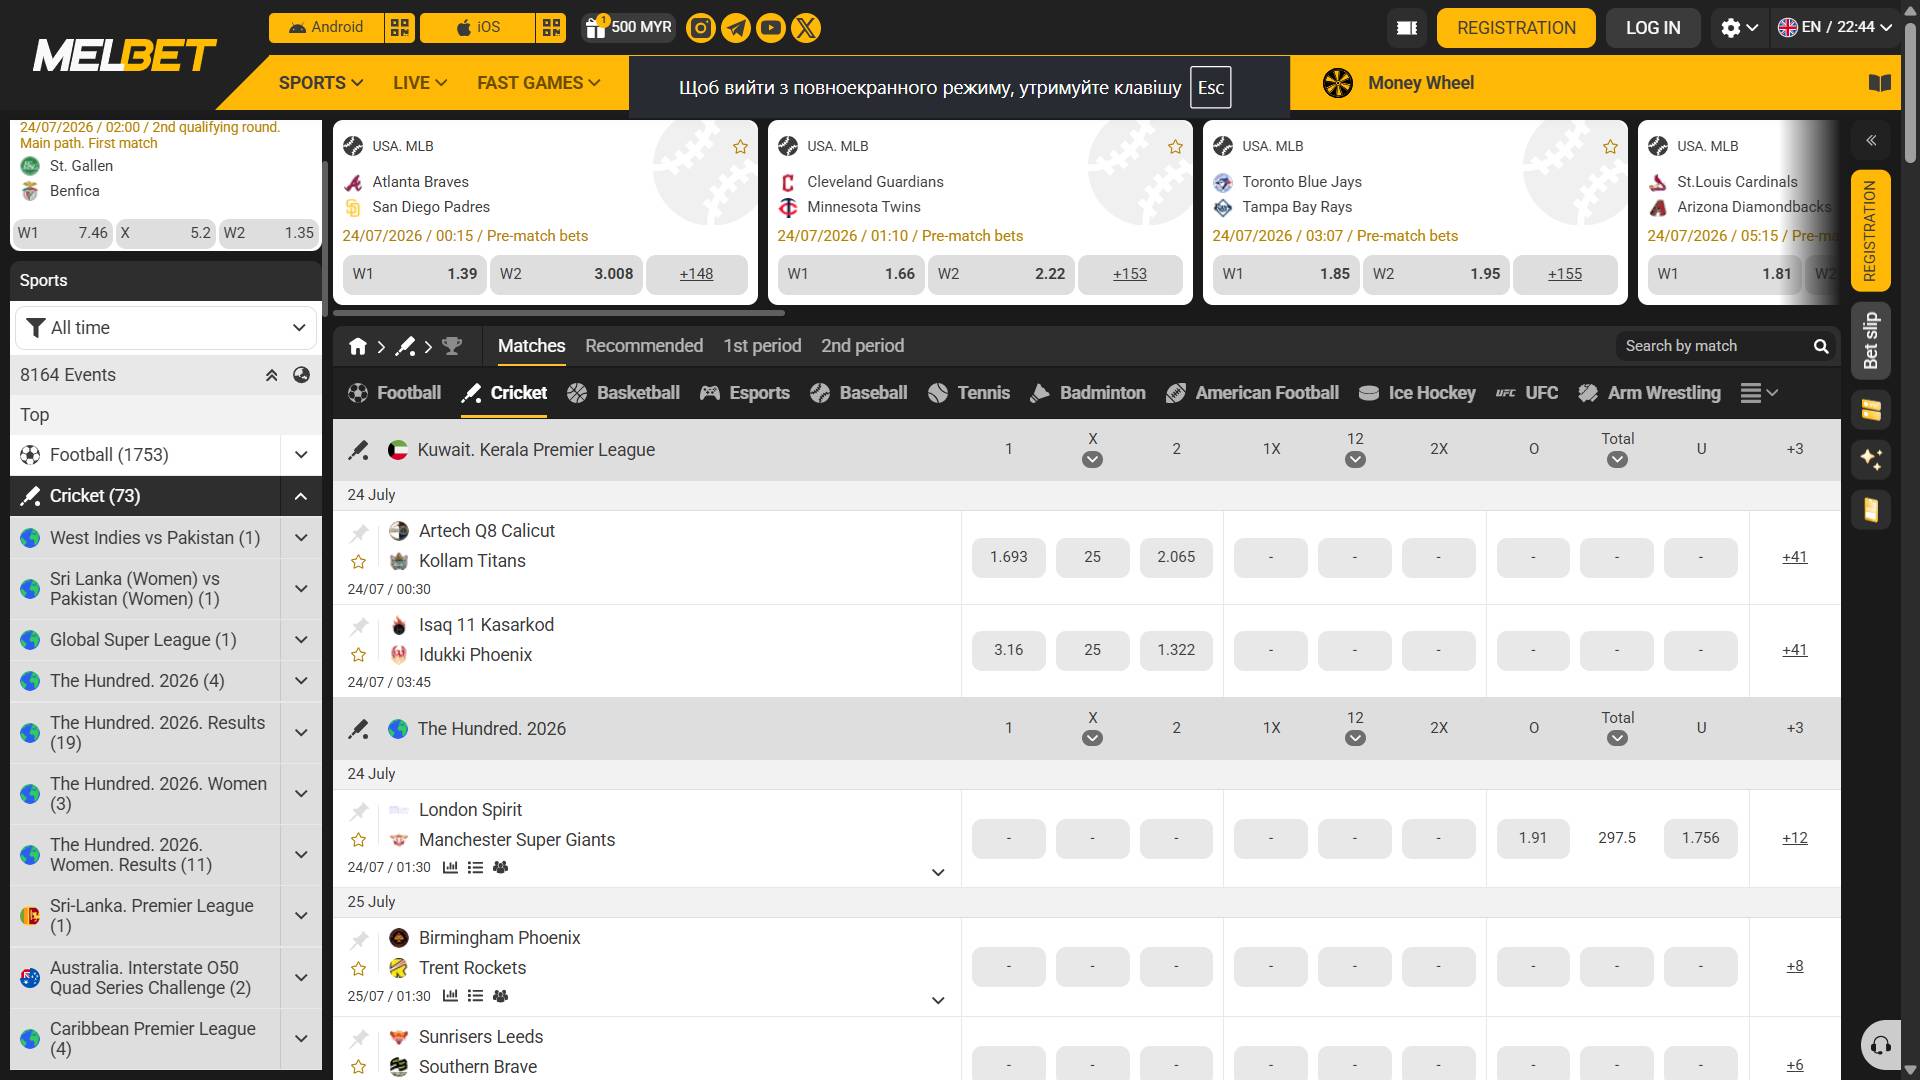
Task: Open statistics chart for London Spirit match
Action: pyautogui.click(x=450, y=867)
